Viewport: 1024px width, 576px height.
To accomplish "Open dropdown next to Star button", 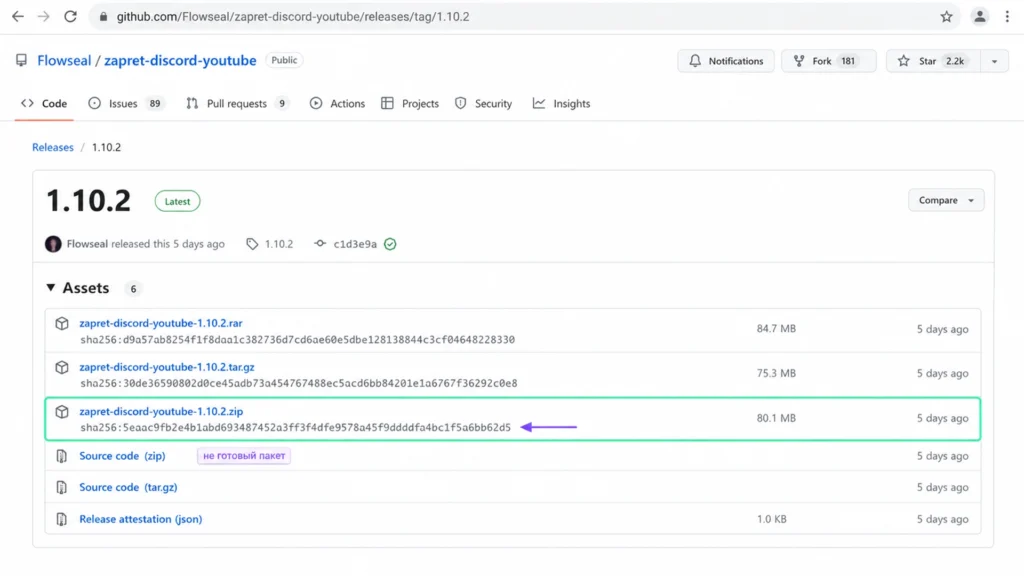I will pos(994,61).
